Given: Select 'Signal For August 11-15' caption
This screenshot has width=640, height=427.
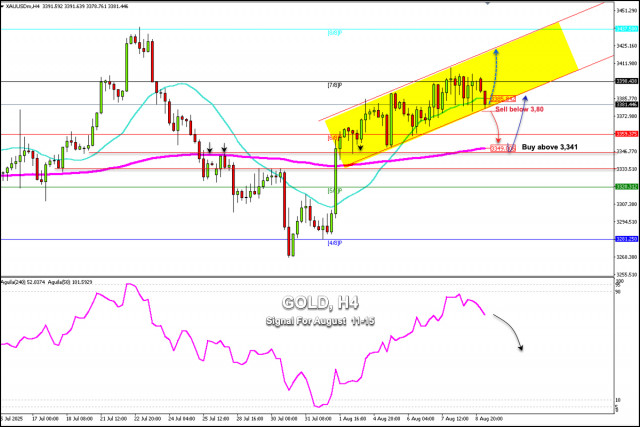Looking at the screenshot, I should click(x=320, y=321).
